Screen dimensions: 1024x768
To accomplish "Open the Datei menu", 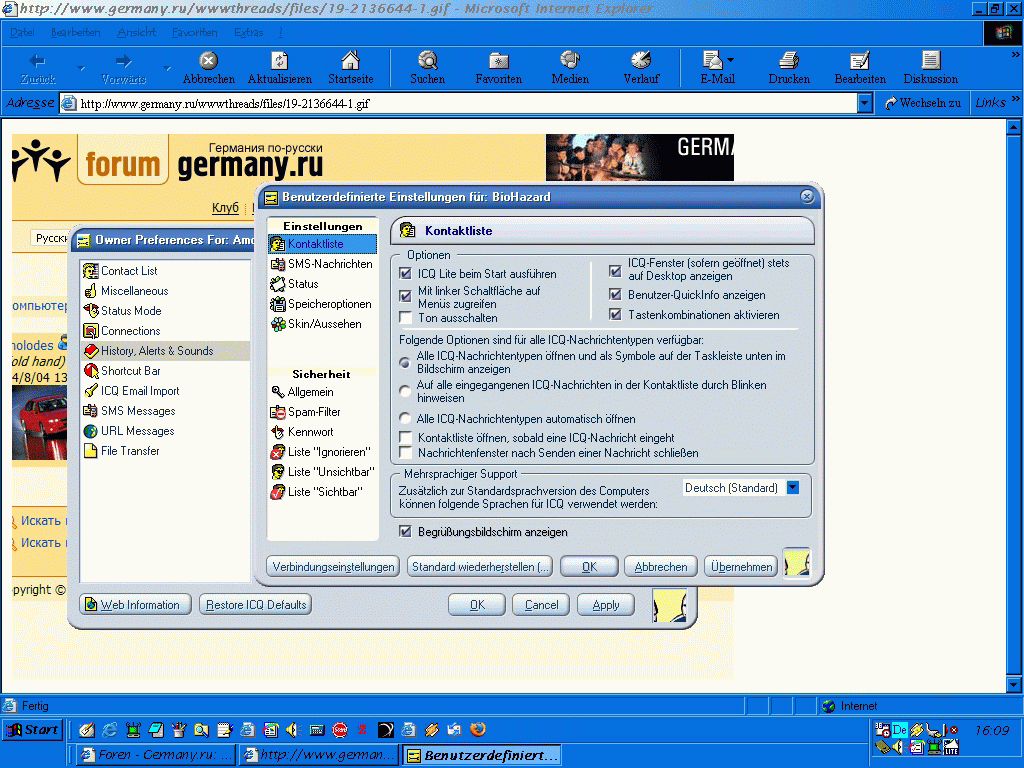I will coord(22,32).
